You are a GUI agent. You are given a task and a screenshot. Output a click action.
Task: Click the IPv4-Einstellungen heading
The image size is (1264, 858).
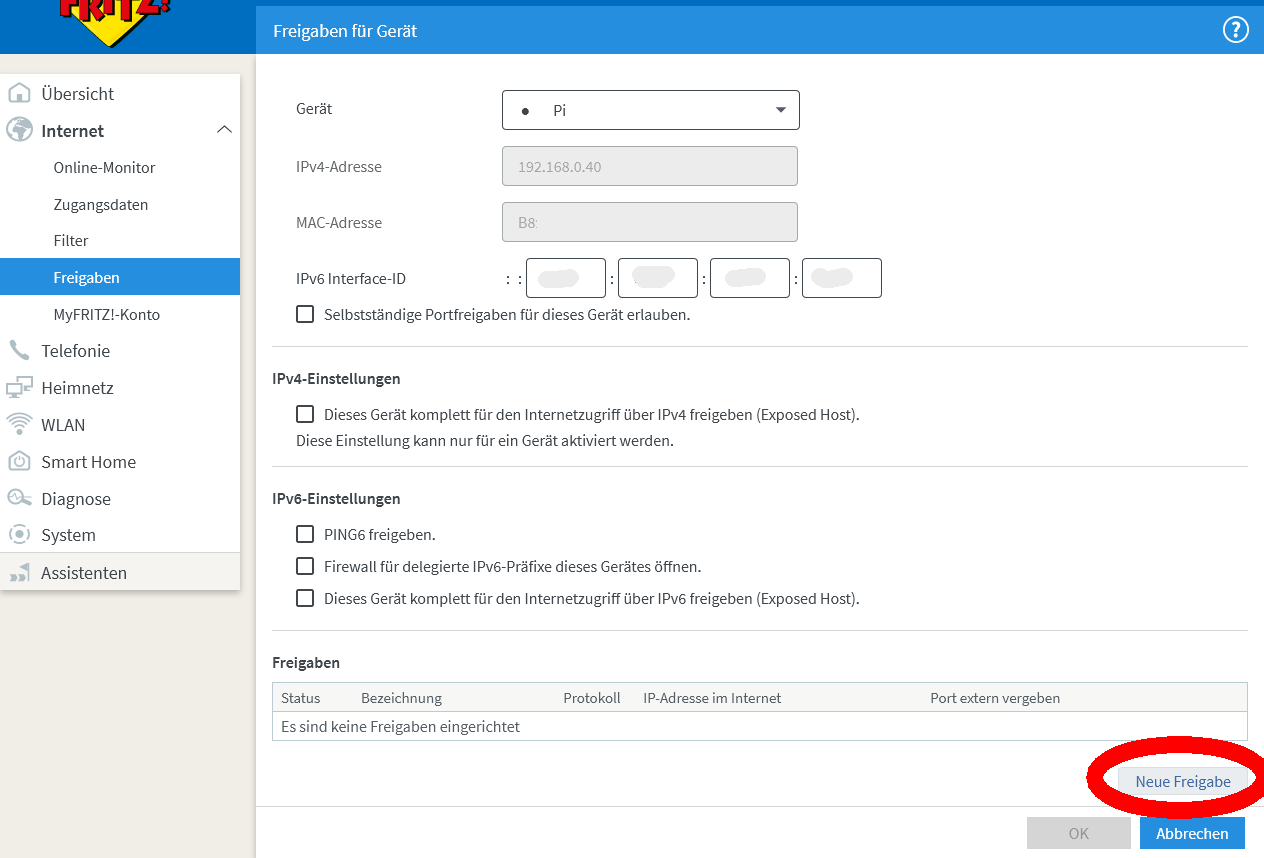[336, 379]
